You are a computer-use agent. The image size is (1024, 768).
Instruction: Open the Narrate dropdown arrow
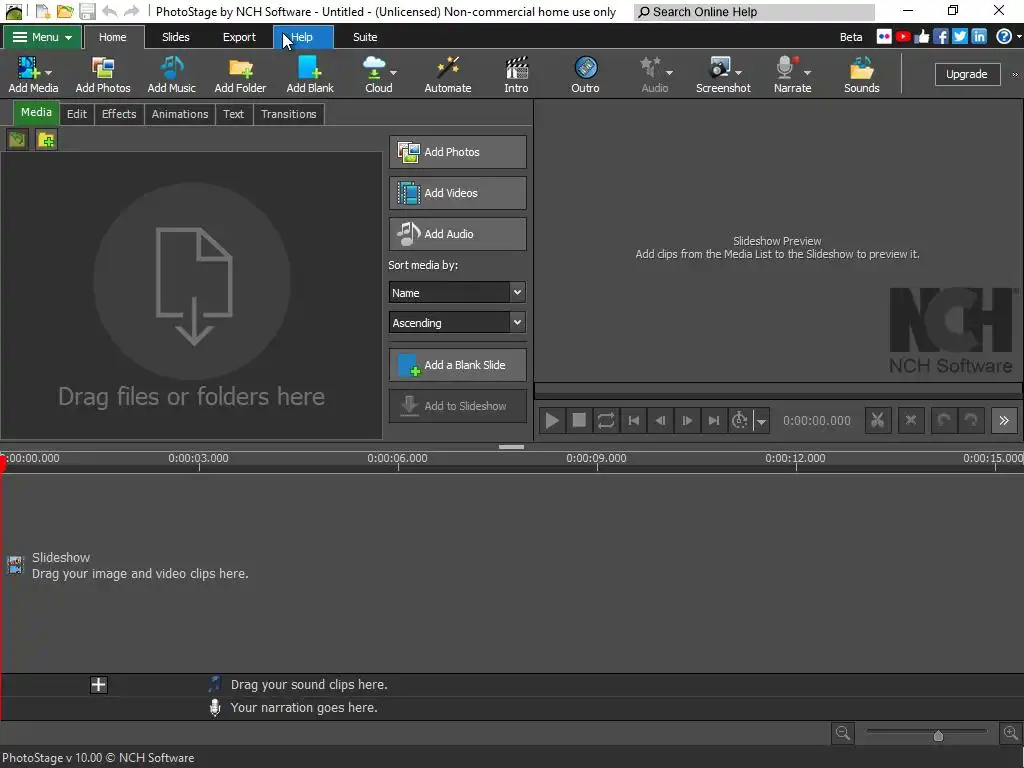click(x=807, y=73)
